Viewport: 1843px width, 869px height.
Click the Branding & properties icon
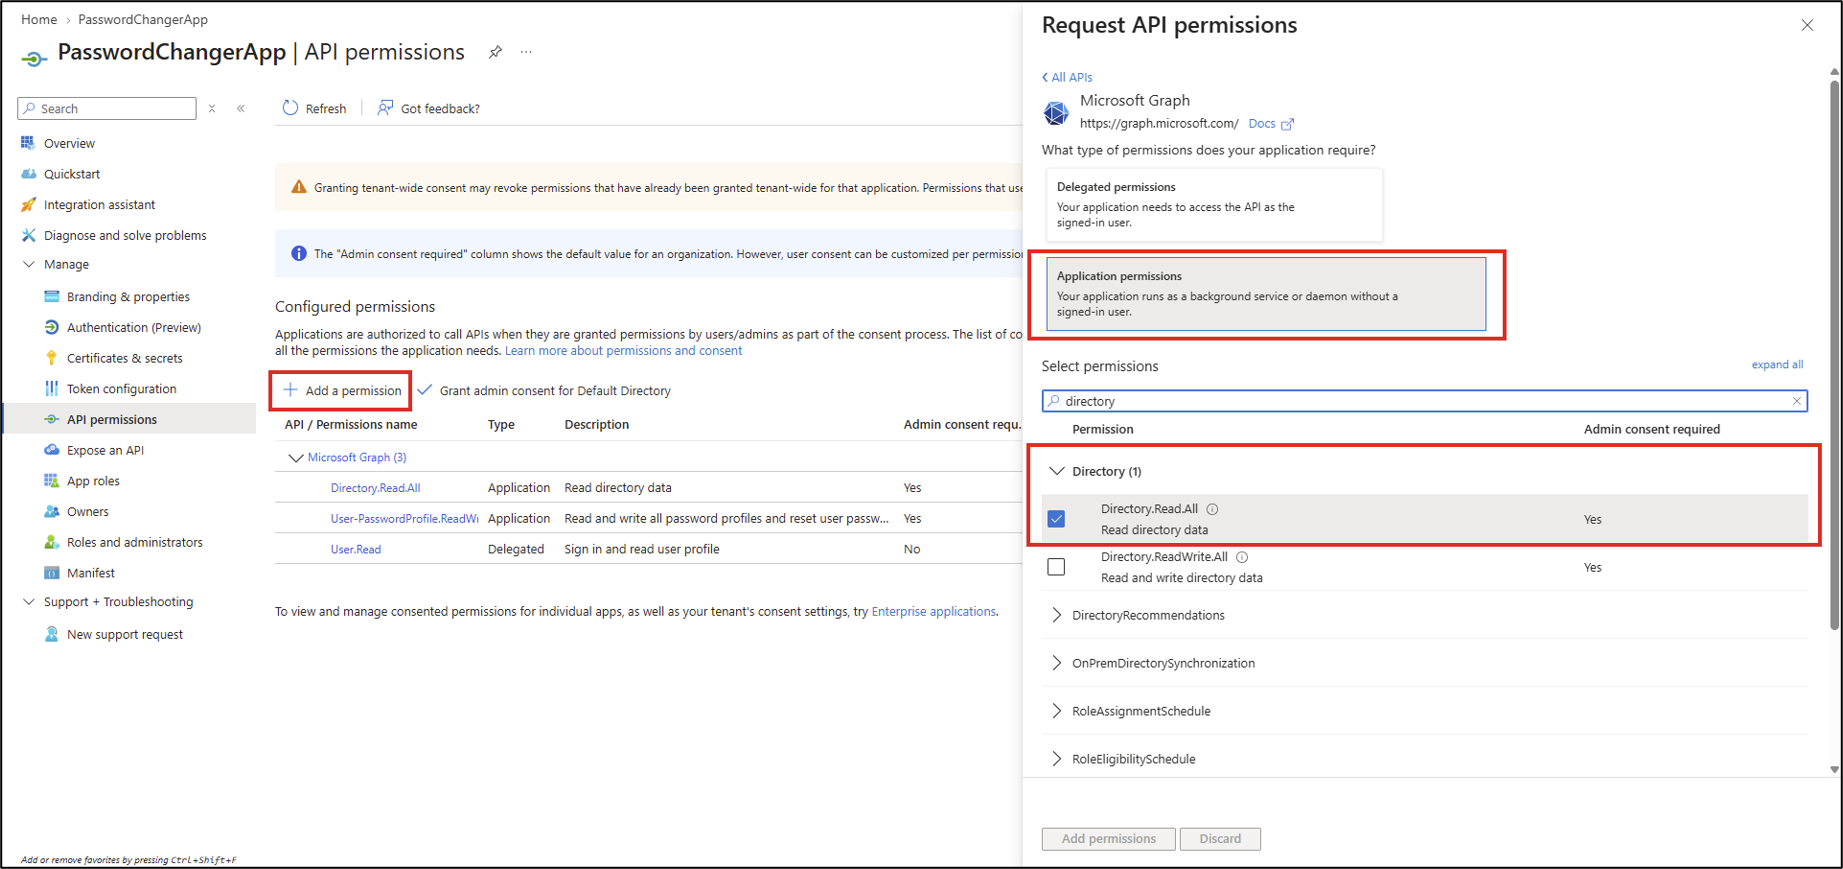(51, 297)
